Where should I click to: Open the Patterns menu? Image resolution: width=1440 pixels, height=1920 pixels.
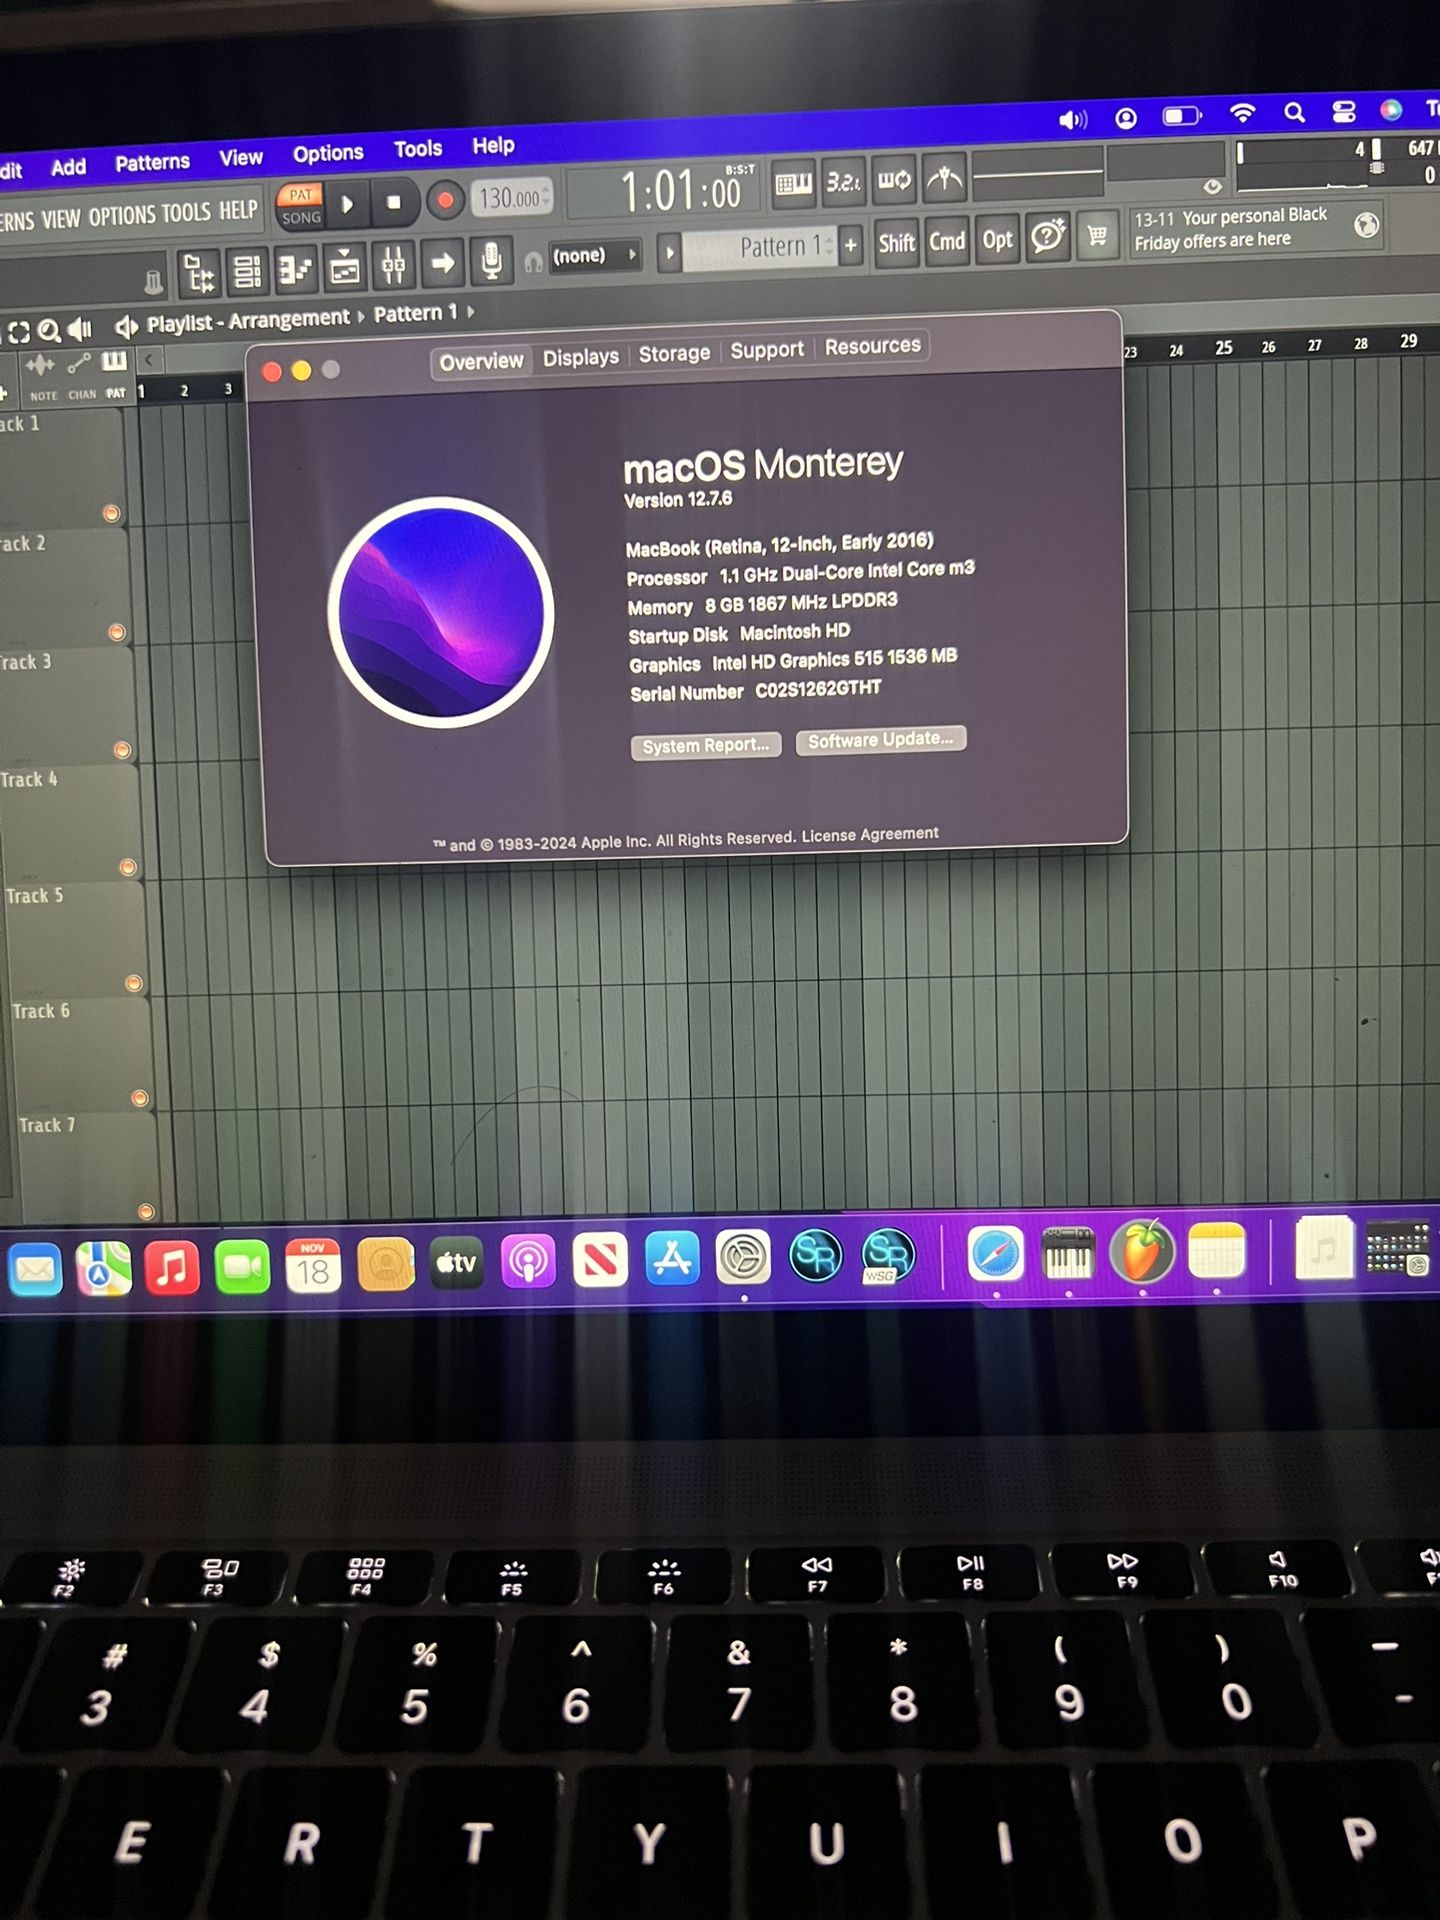pyautogui.click(x=152, y=162)
